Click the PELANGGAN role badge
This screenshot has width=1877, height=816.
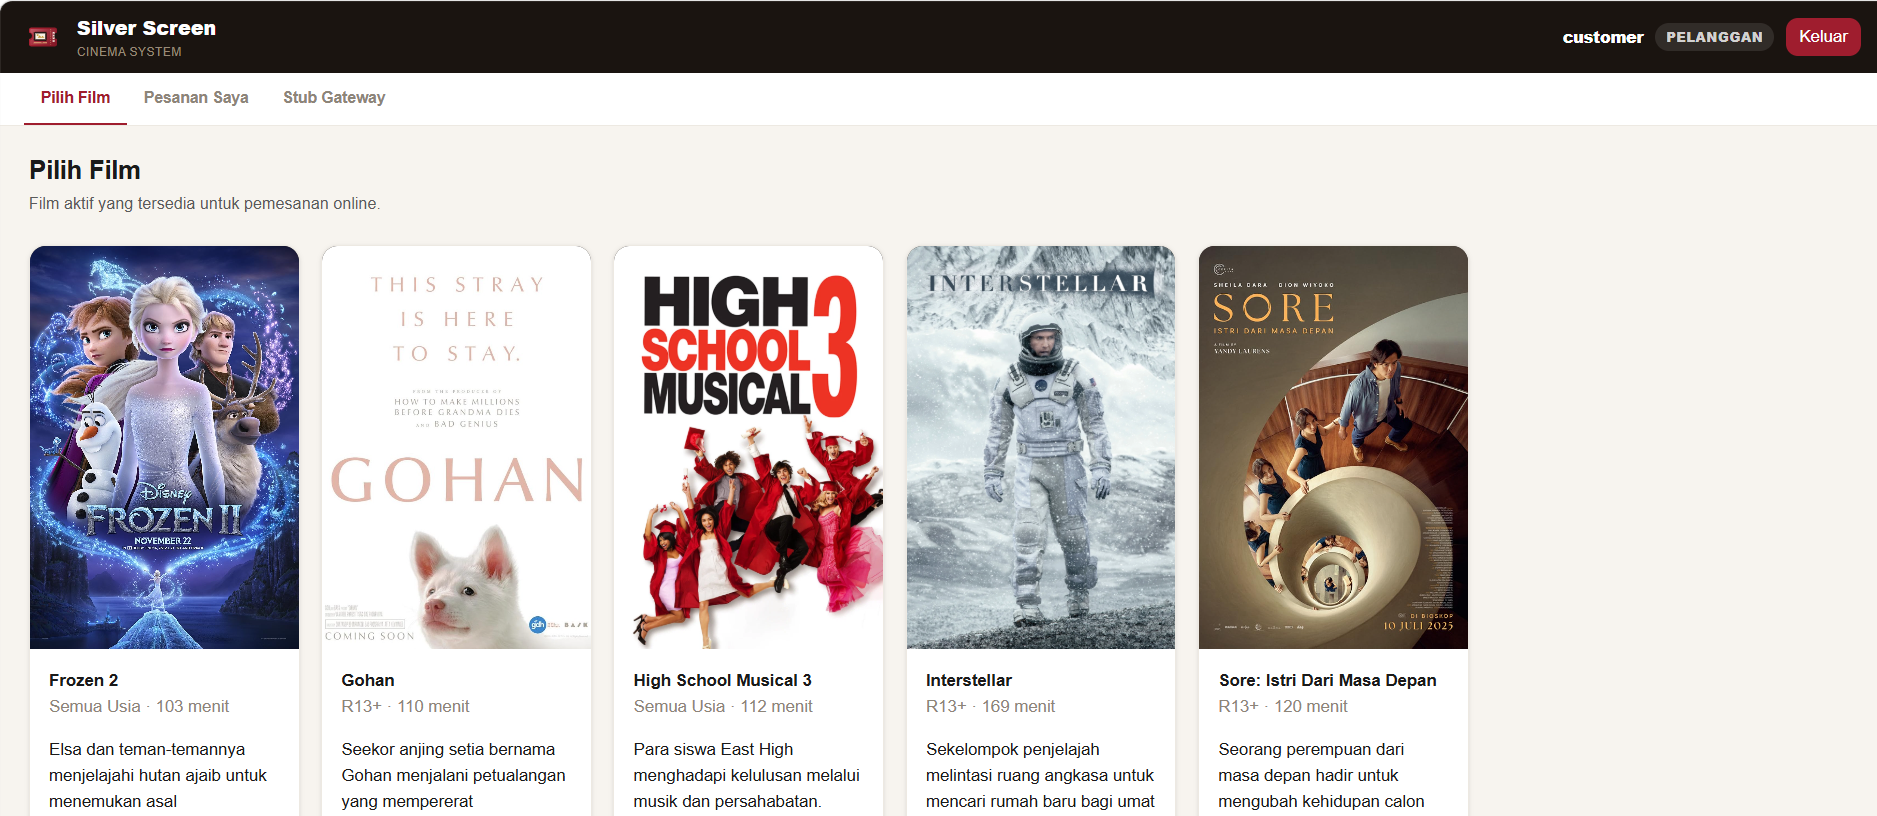[1714, 37]
